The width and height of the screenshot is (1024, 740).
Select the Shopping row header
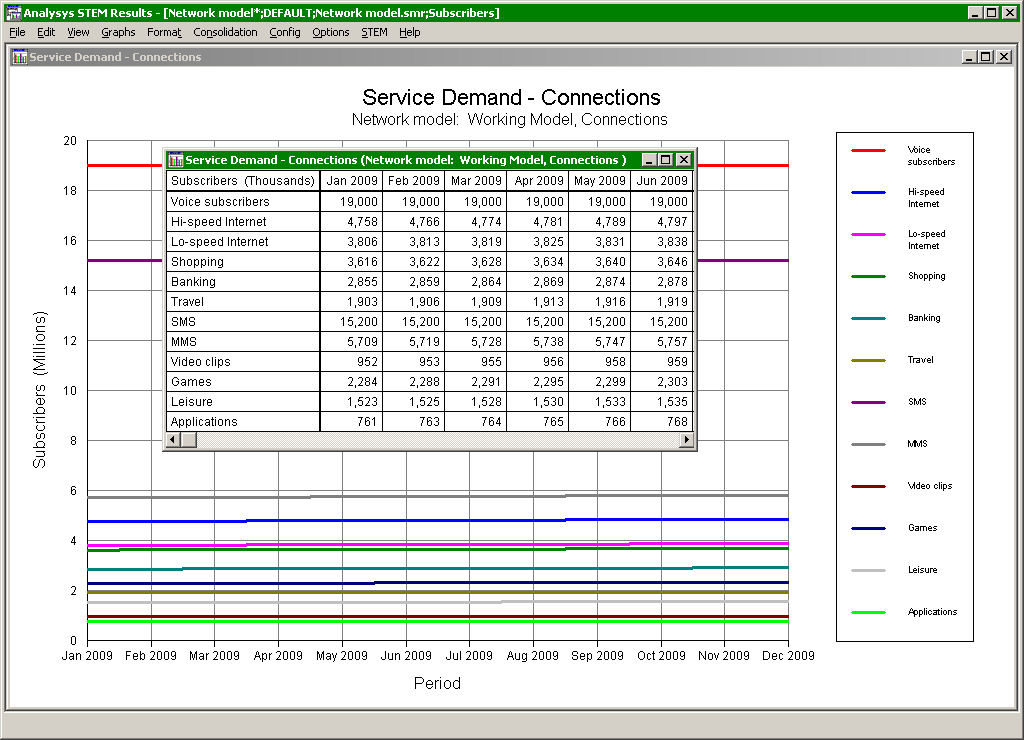click(243, 262)
